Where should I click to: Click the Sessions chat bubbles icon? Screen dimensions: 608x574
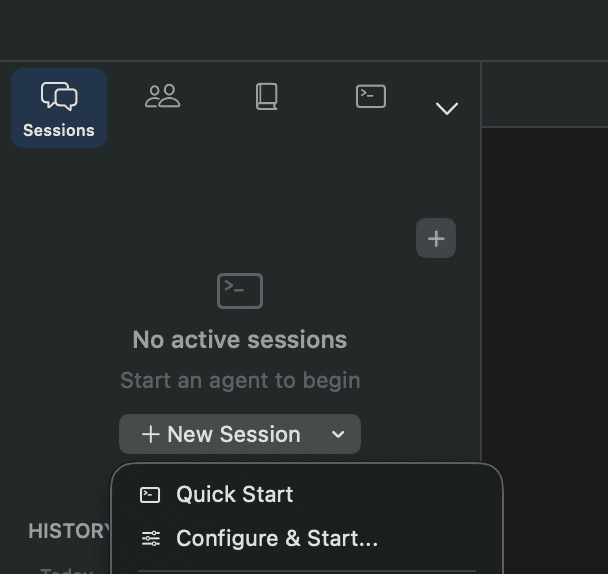click(59, 97)
